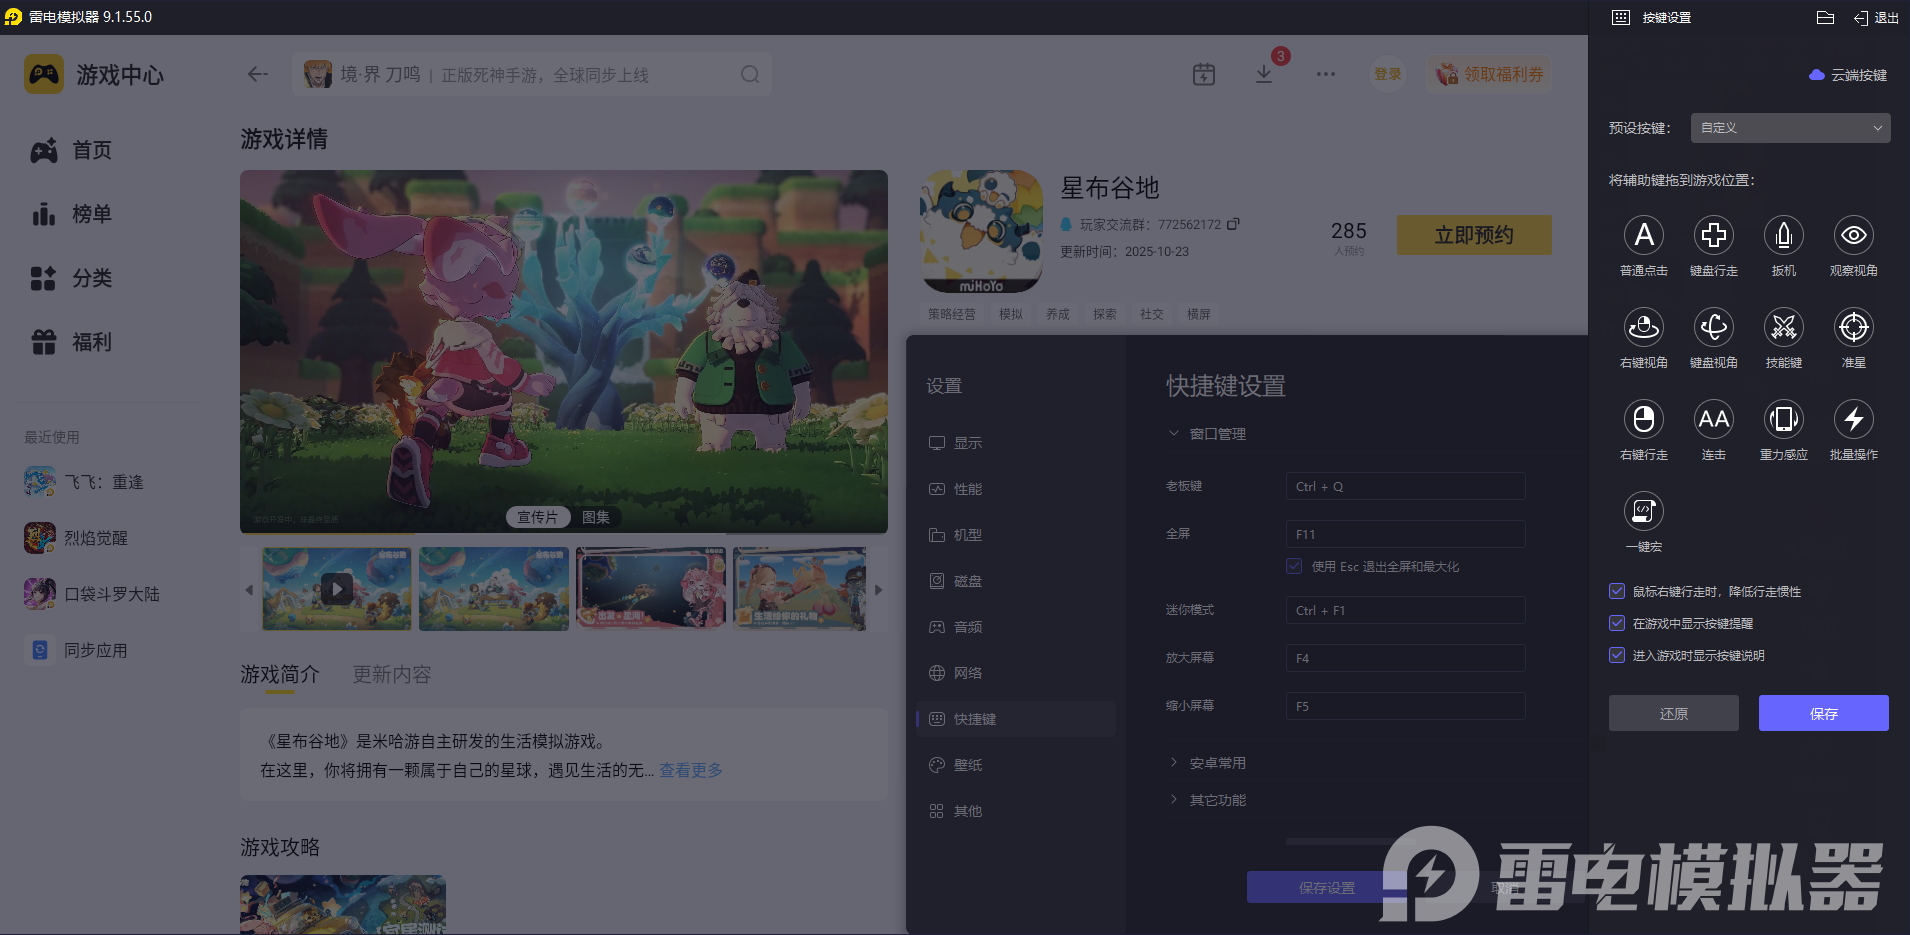Click the 保存 save button
1910x935 pixels.
(x=1822, y=713)
